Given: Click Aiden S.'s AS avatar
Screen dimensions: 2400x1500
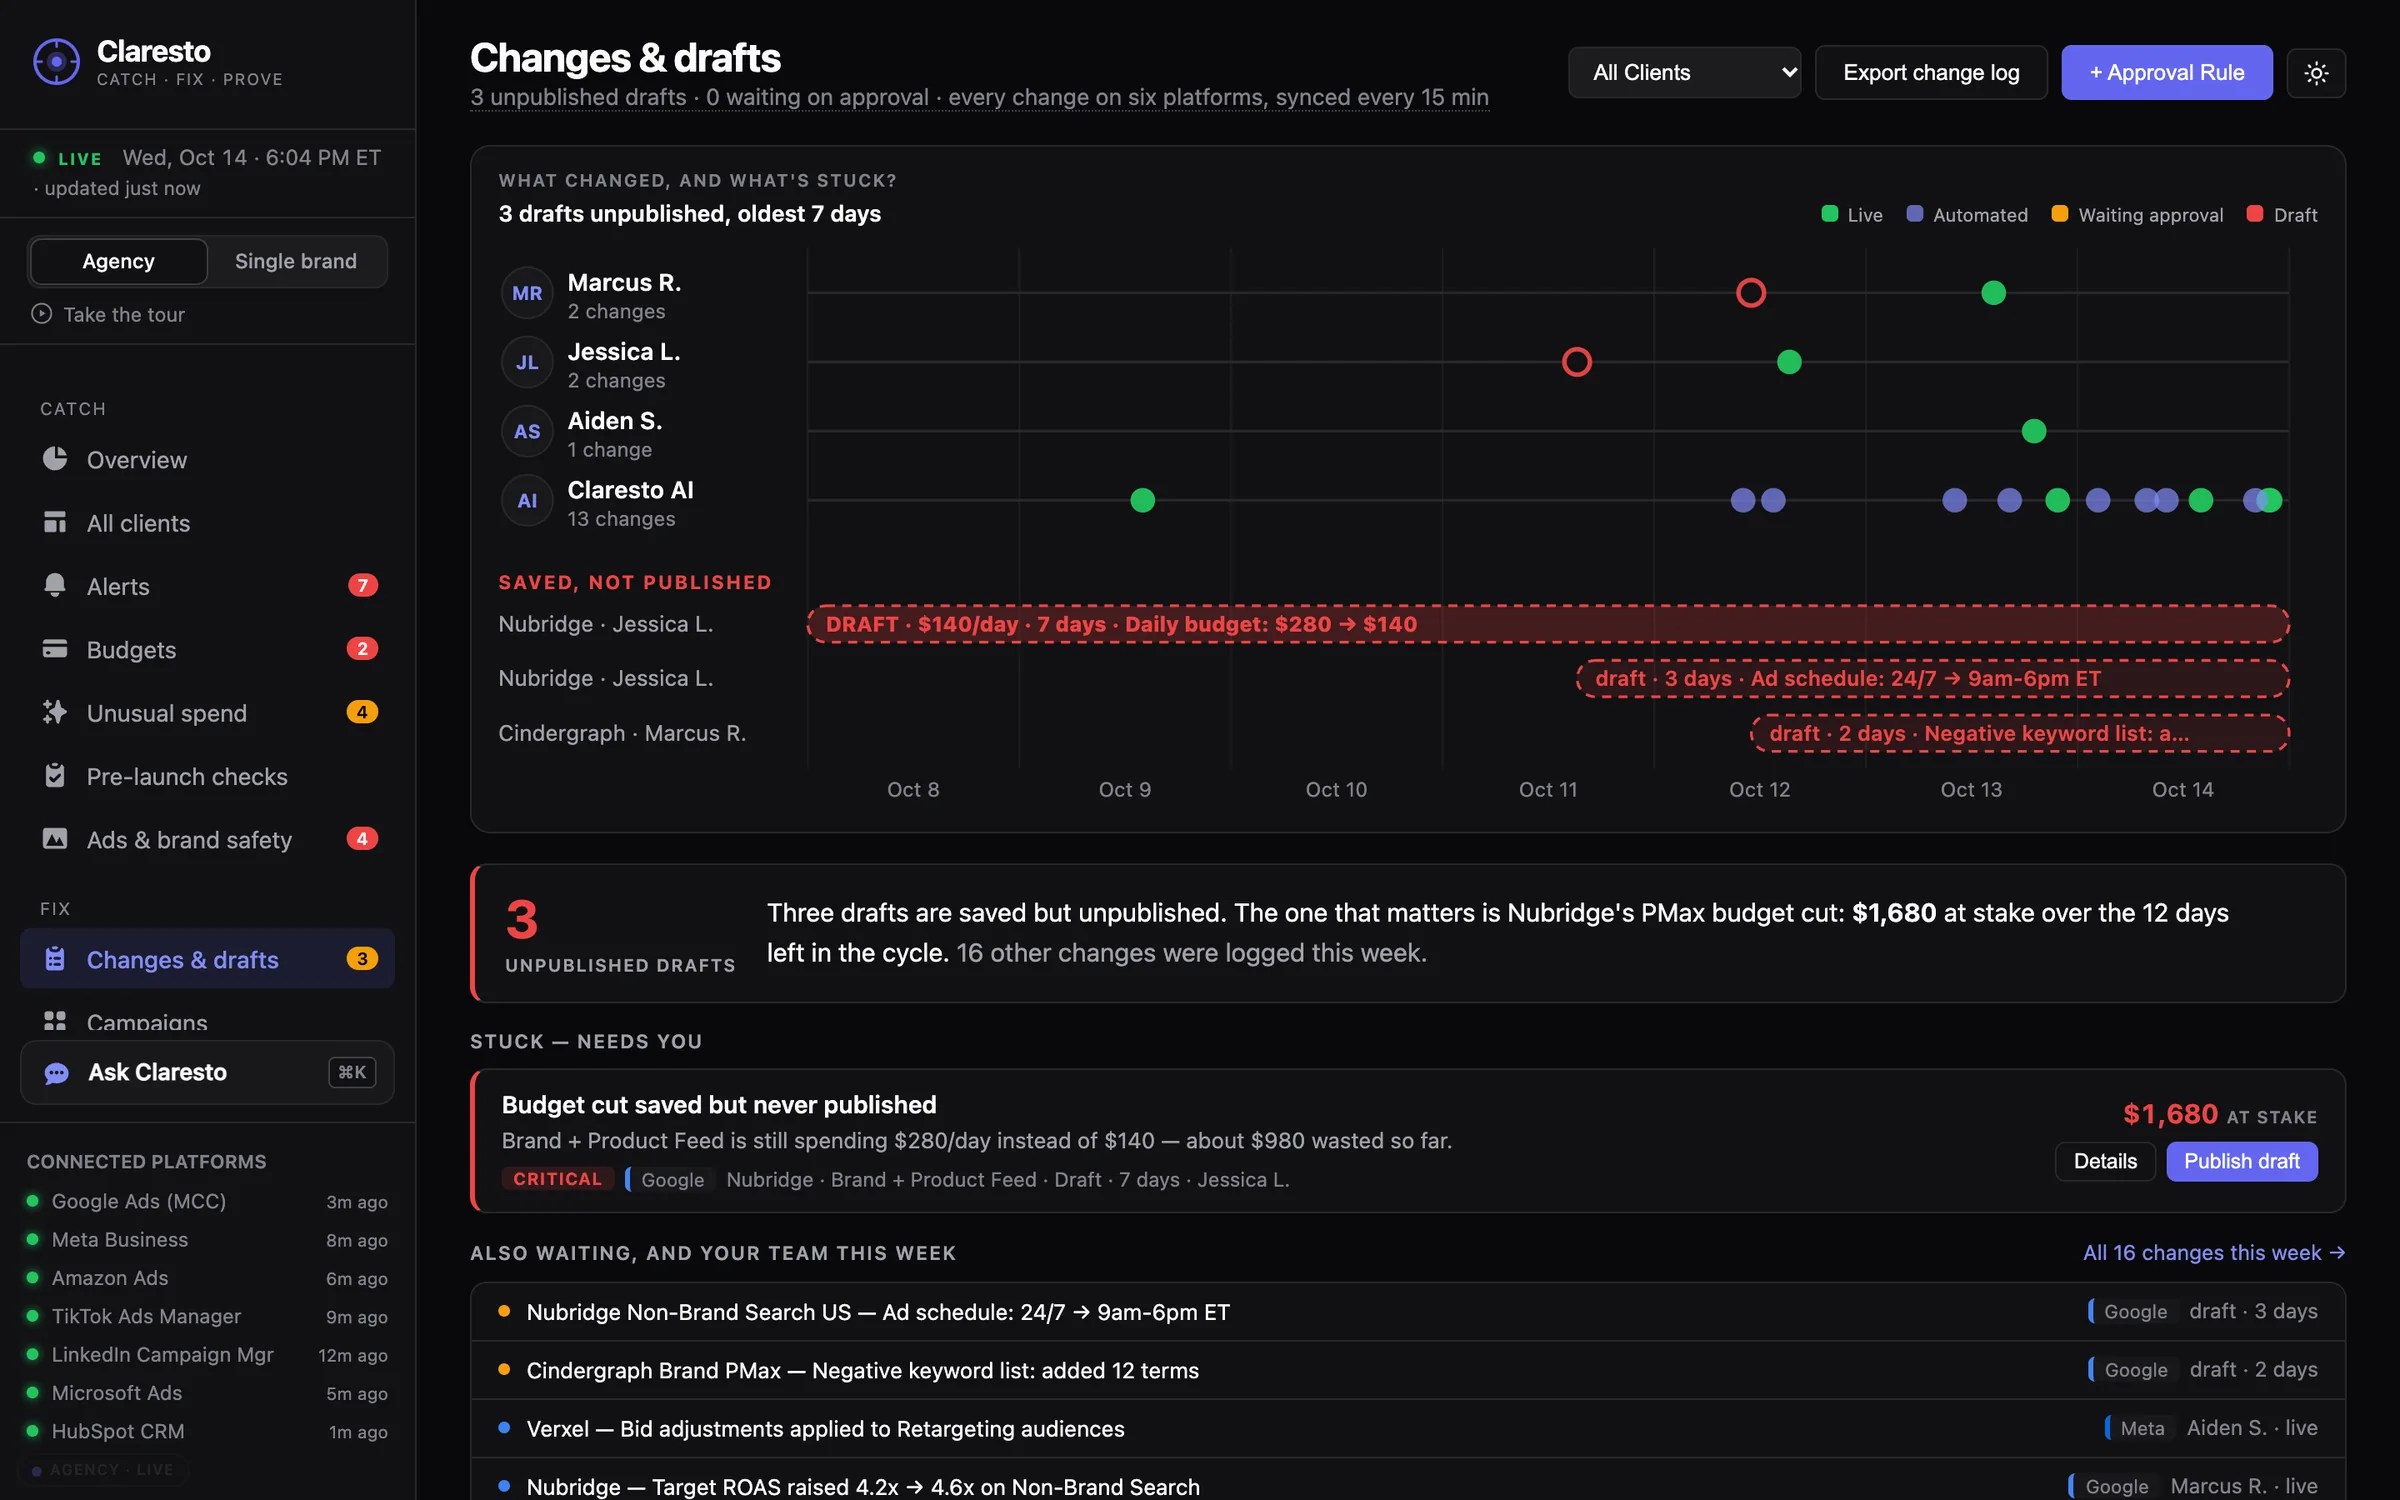Looking at the screenshot, I should pos(527,431).
